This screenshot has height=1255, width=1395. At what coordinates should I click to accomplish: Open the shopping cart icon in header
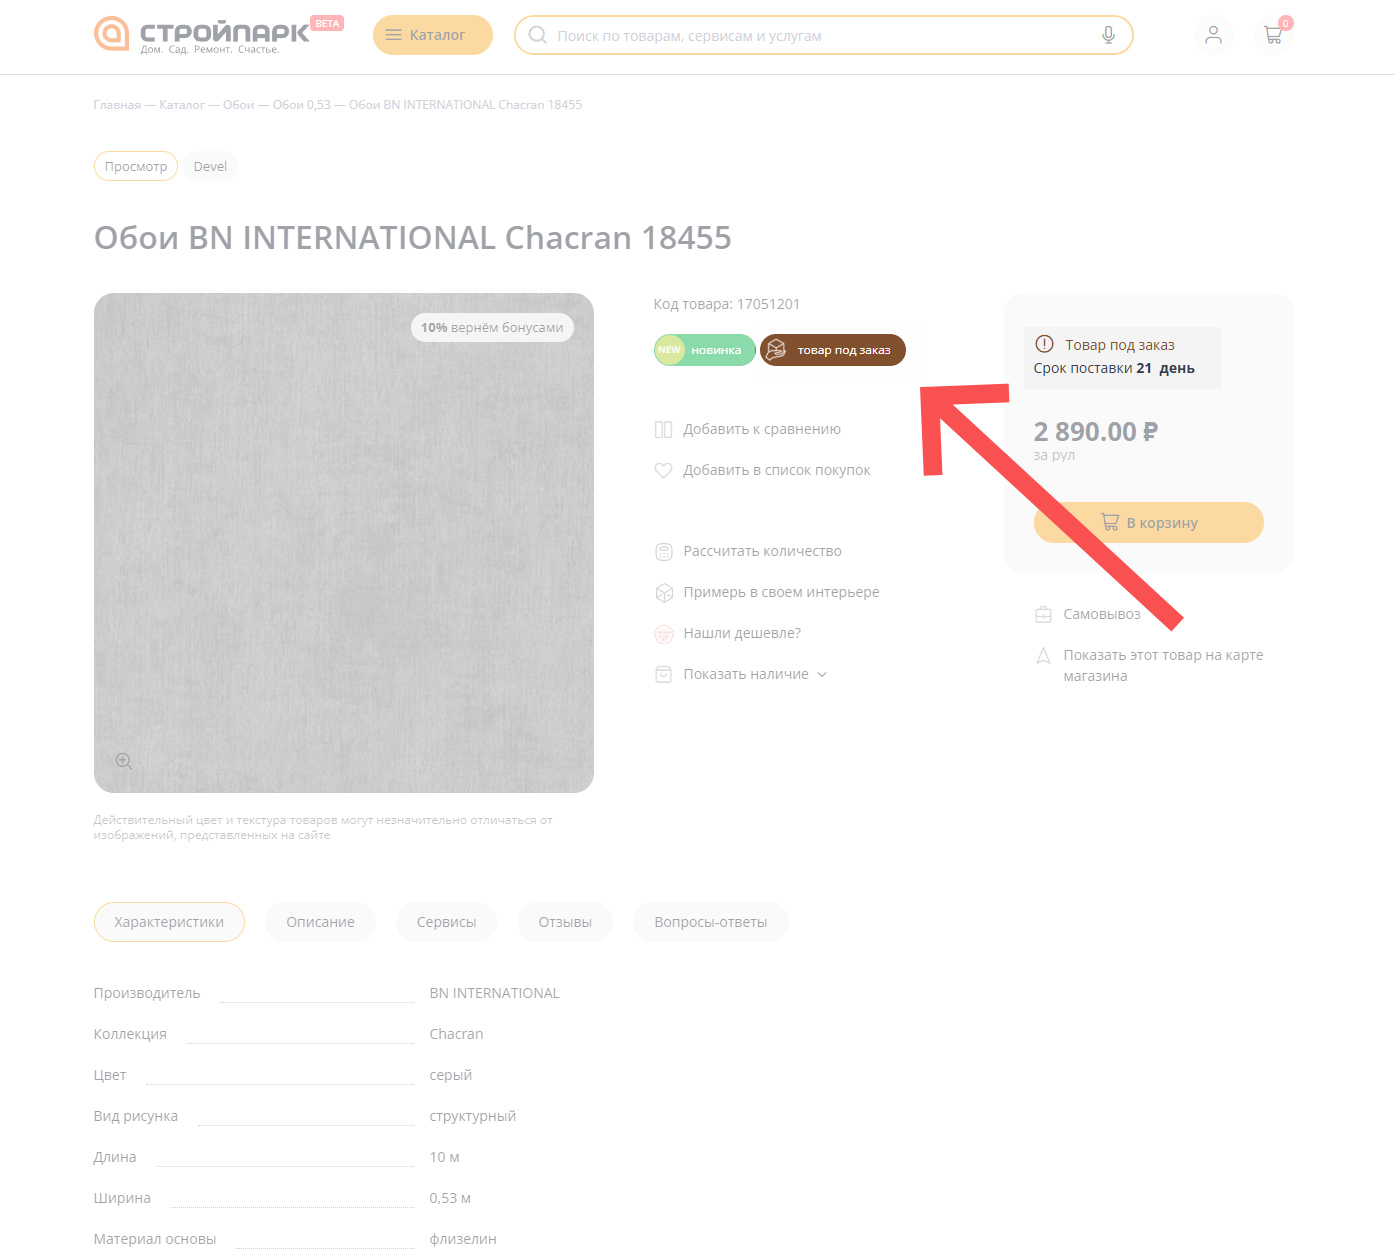click(1273, 35)
